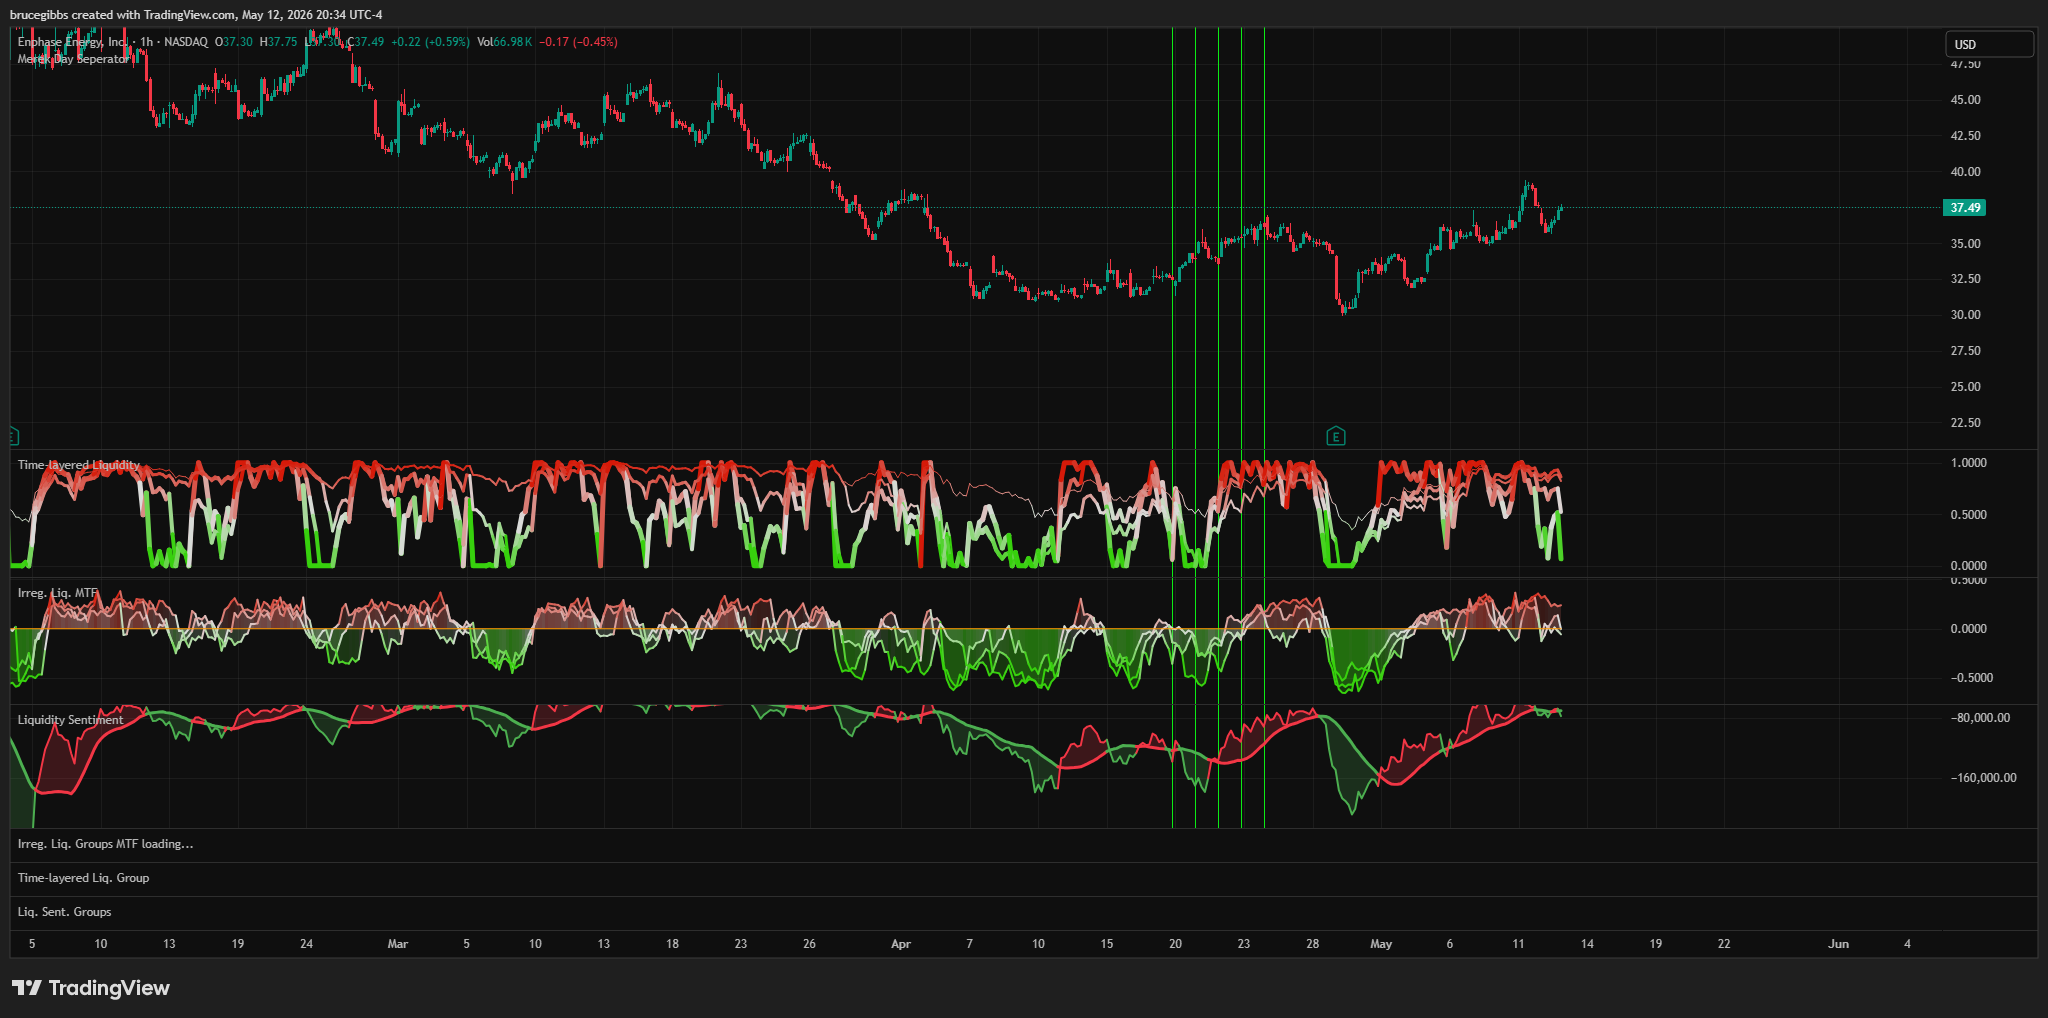Image resolution: width=2048 pixels, height=1018 pixels.
Task: Select the Time-layered Liquidity indicator label
Action: [79, 465]
